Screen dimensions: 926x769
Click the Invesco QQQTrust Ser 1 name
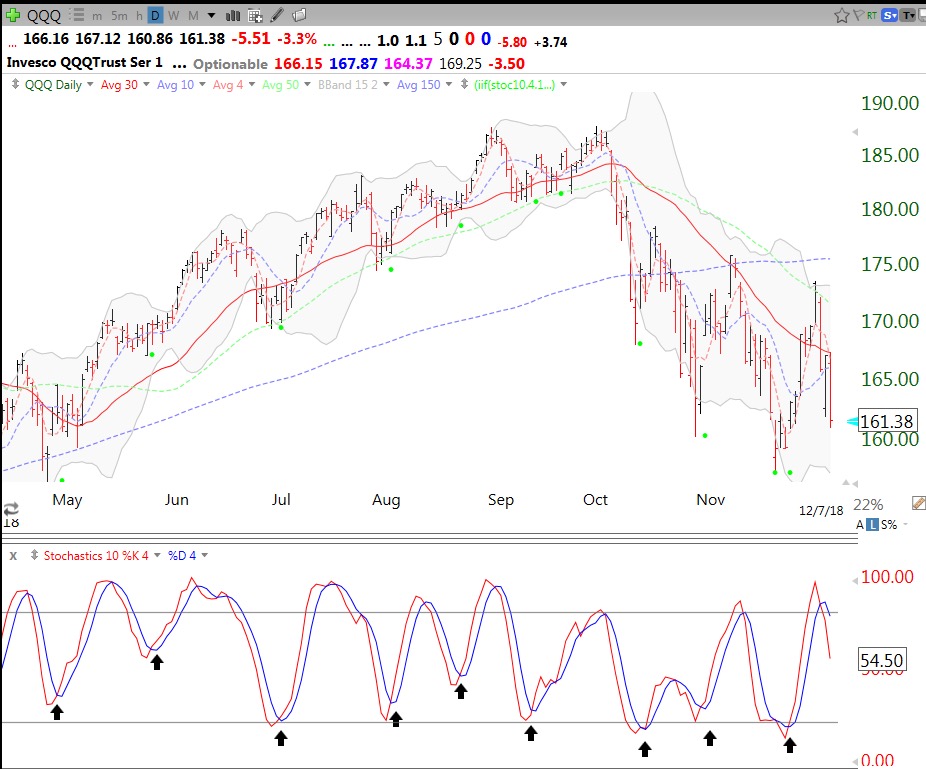[x=84, y=63]
